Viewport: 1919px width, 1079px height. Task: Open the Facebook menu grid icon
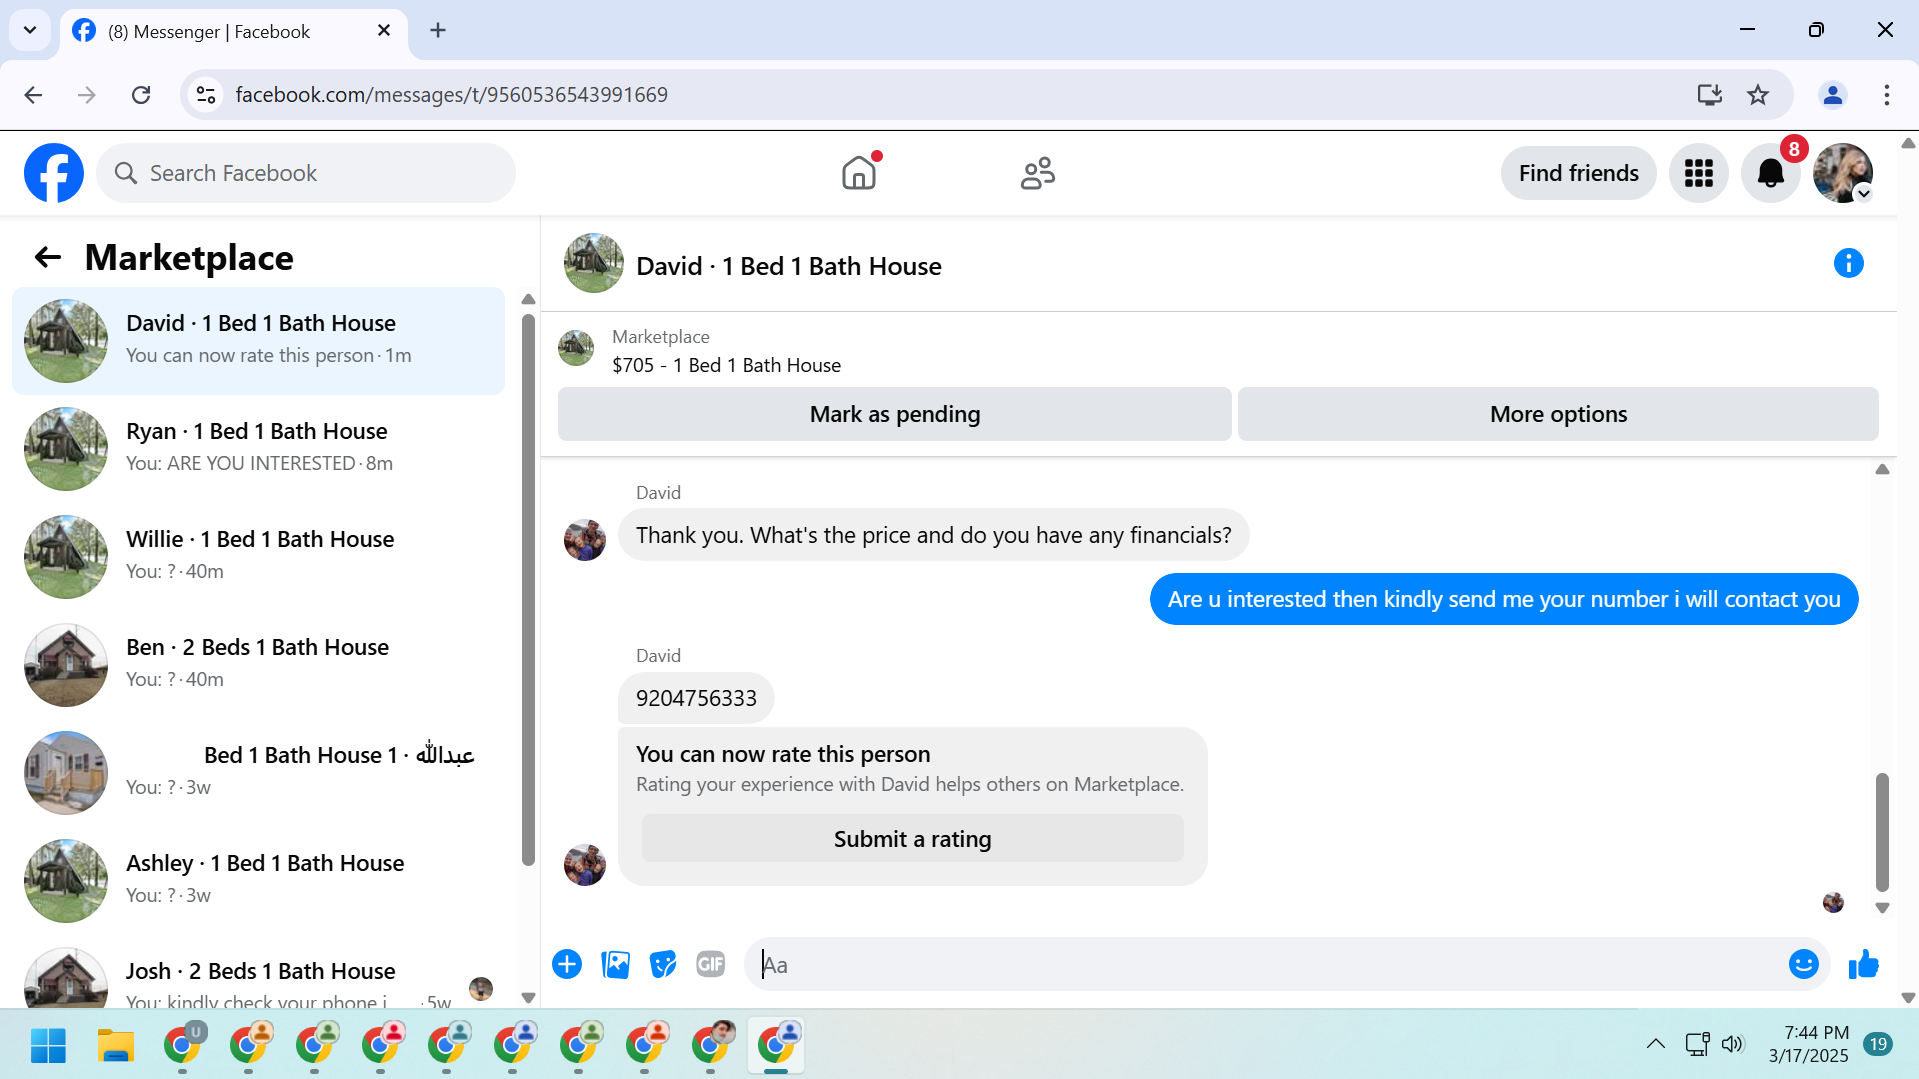tap(1699, 173)
